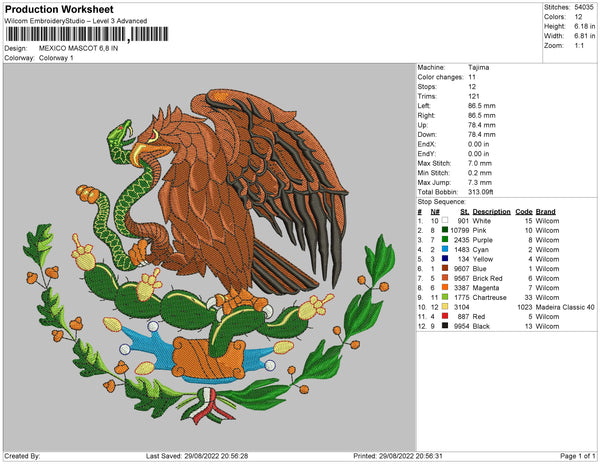Click the barcode under the worksheet title
Image resolution: width=600 pixels, height=464 pixels.
(x=86, y=34)
